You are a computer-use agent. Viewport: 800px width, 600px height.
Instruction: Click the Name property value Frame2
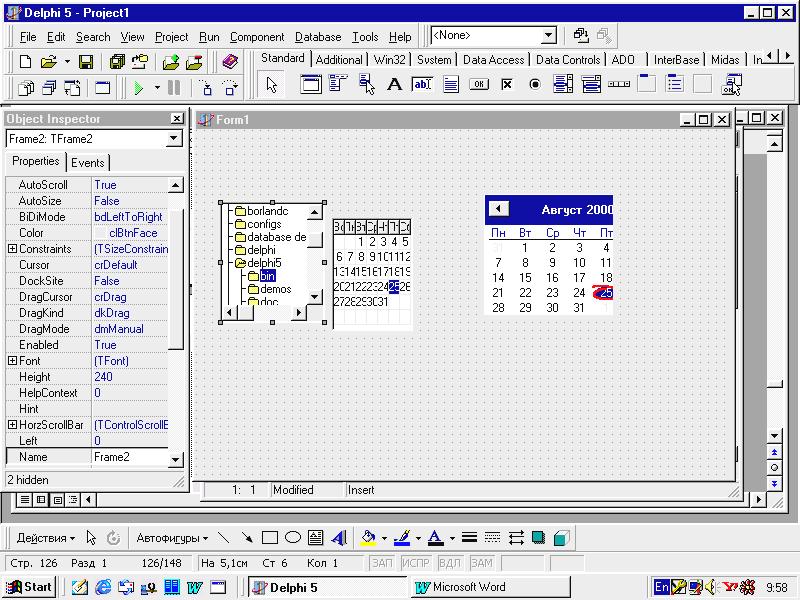coord(130,457)
